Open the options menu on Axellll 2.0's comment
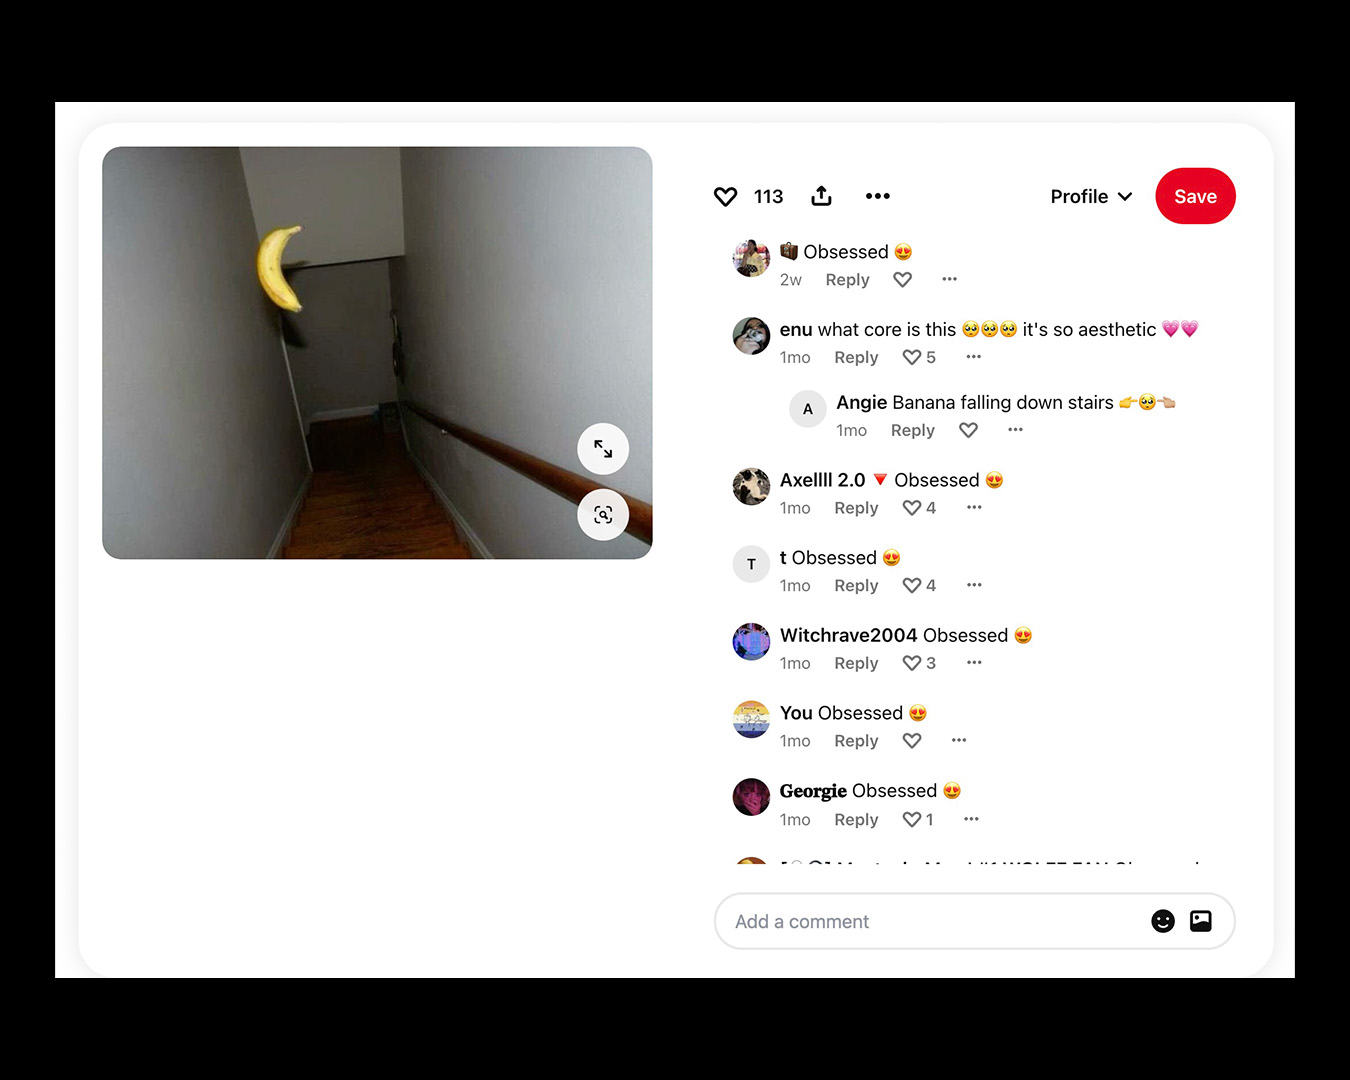Image resolution: width=1350 pixels, height=1080 pixels. pyautogui.click(x=974, y=508)
